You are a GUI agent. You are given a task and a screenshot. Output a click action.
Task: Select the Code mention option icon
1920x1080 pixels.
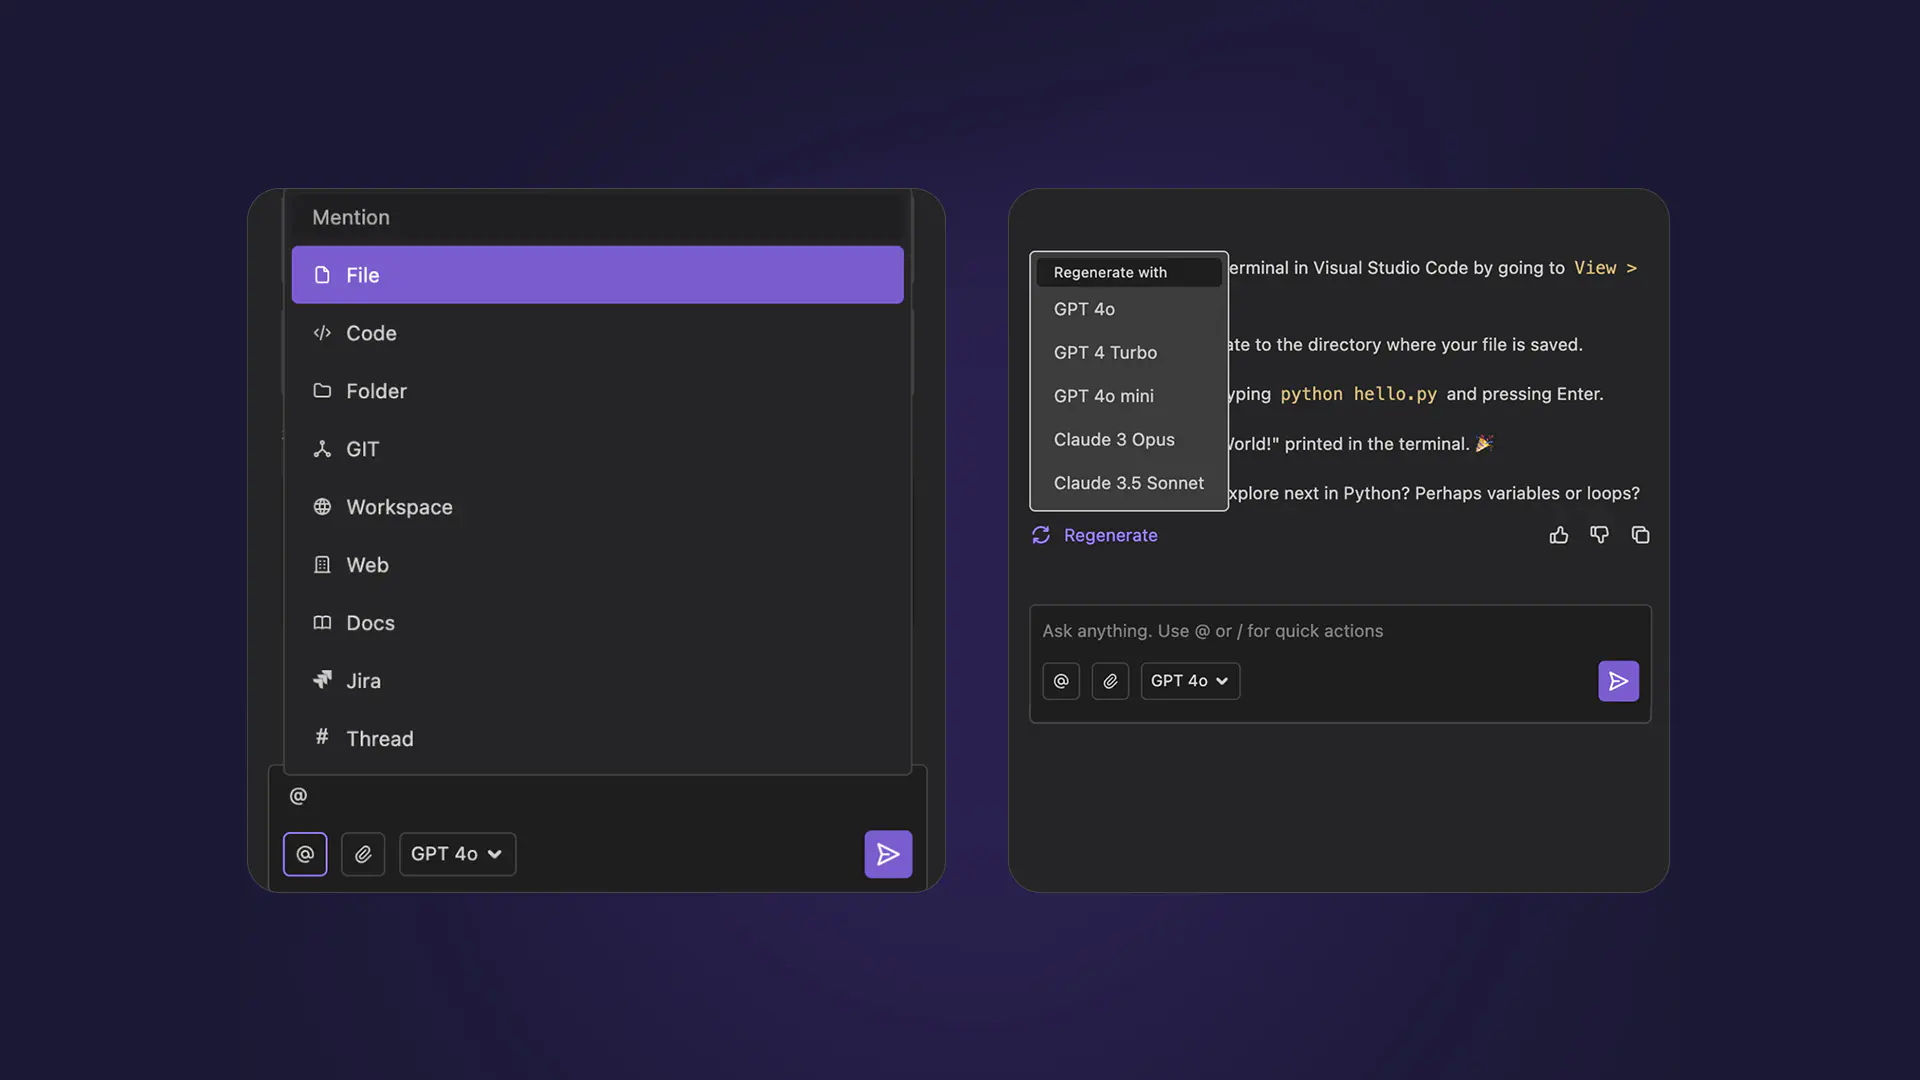point(322,333)
